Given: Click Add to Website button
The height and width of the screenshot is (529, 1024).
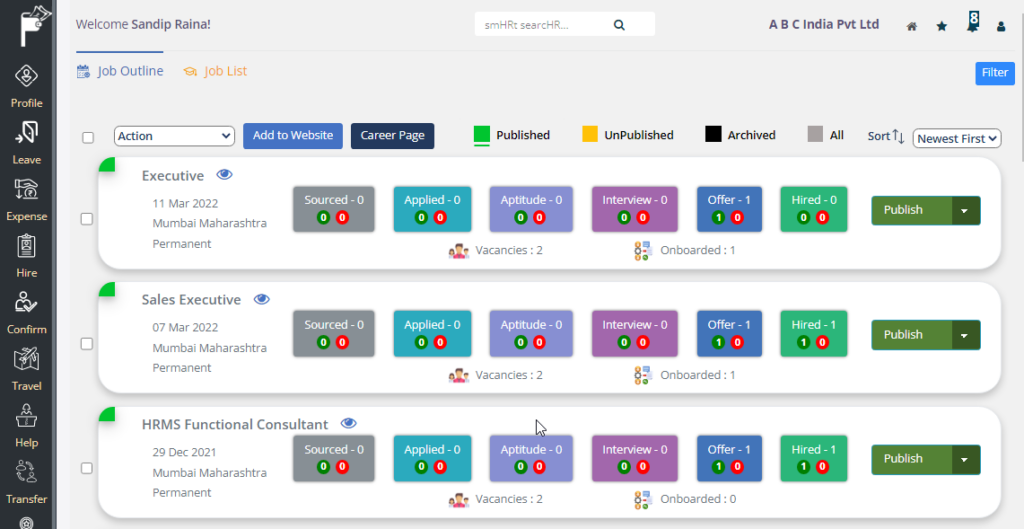Looking at the screenshot, I should (293, 136).
